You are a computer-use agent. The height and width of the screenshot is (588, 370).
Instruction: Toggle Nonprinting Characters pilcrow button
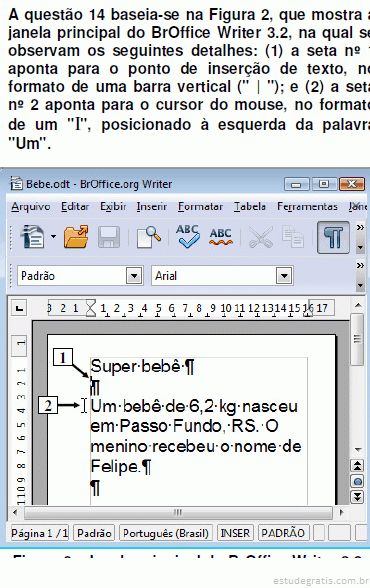[333, 237]
